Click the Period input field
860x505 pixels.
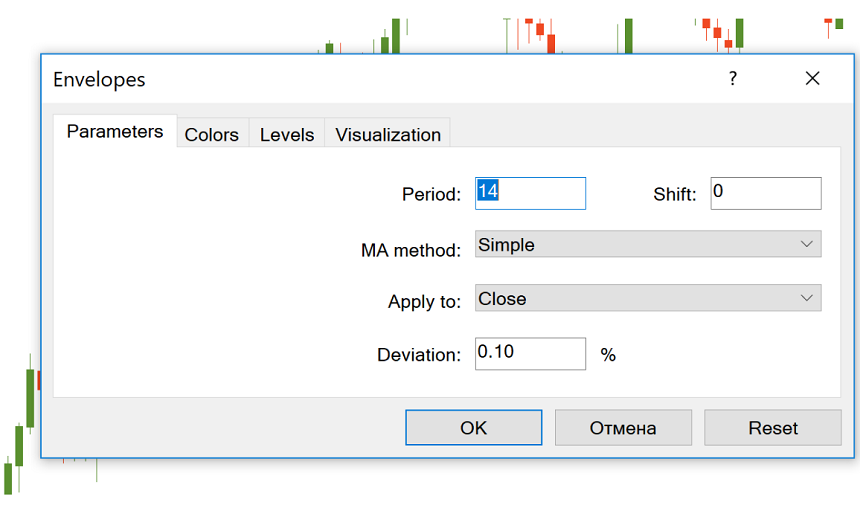[530, 193]
